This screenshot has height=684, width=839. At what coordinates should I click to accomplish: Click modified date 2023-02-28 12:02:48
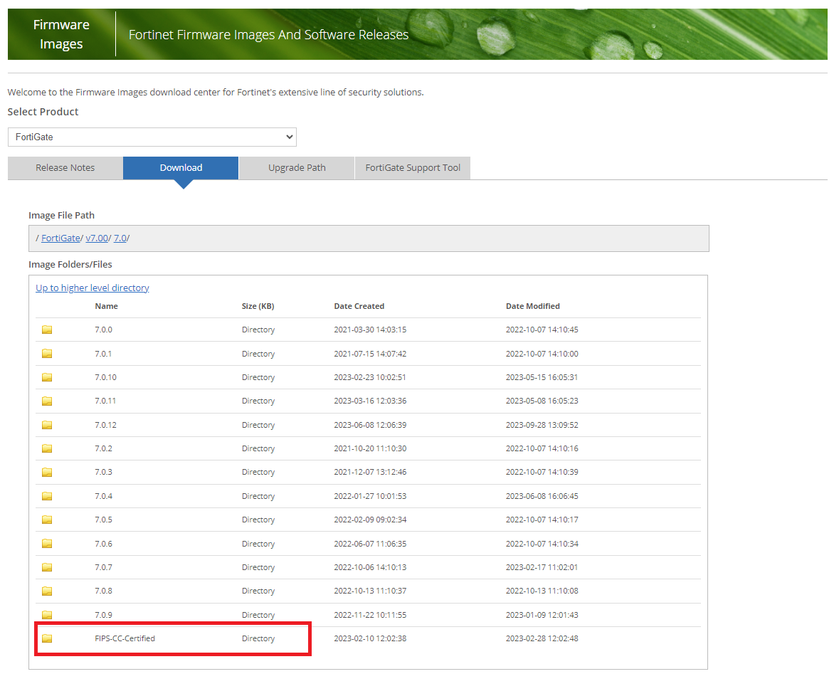542,639
